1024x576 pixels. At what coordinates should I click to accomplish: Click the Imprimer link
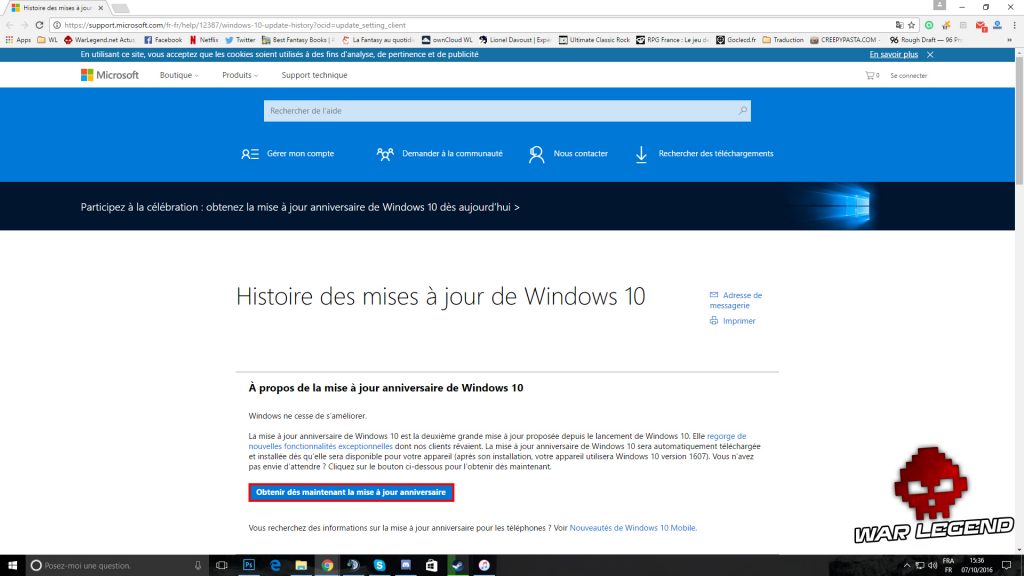(739, 321)
